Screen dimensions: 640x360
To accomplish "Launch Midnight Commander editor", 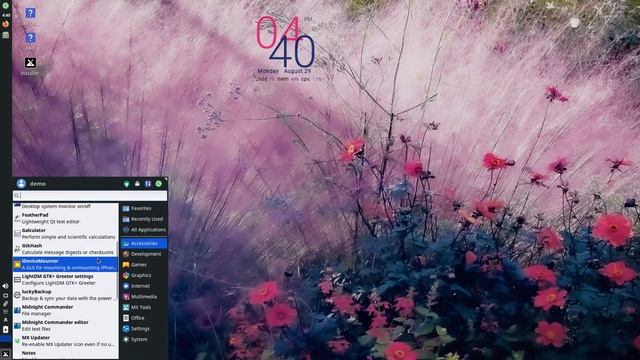I will pyautogui.click(x=65, y=326).
